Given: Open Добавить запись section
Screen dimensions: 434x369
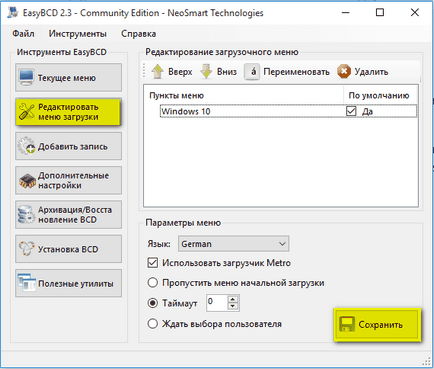Looking at the screenshot, I should pos(68,146).
